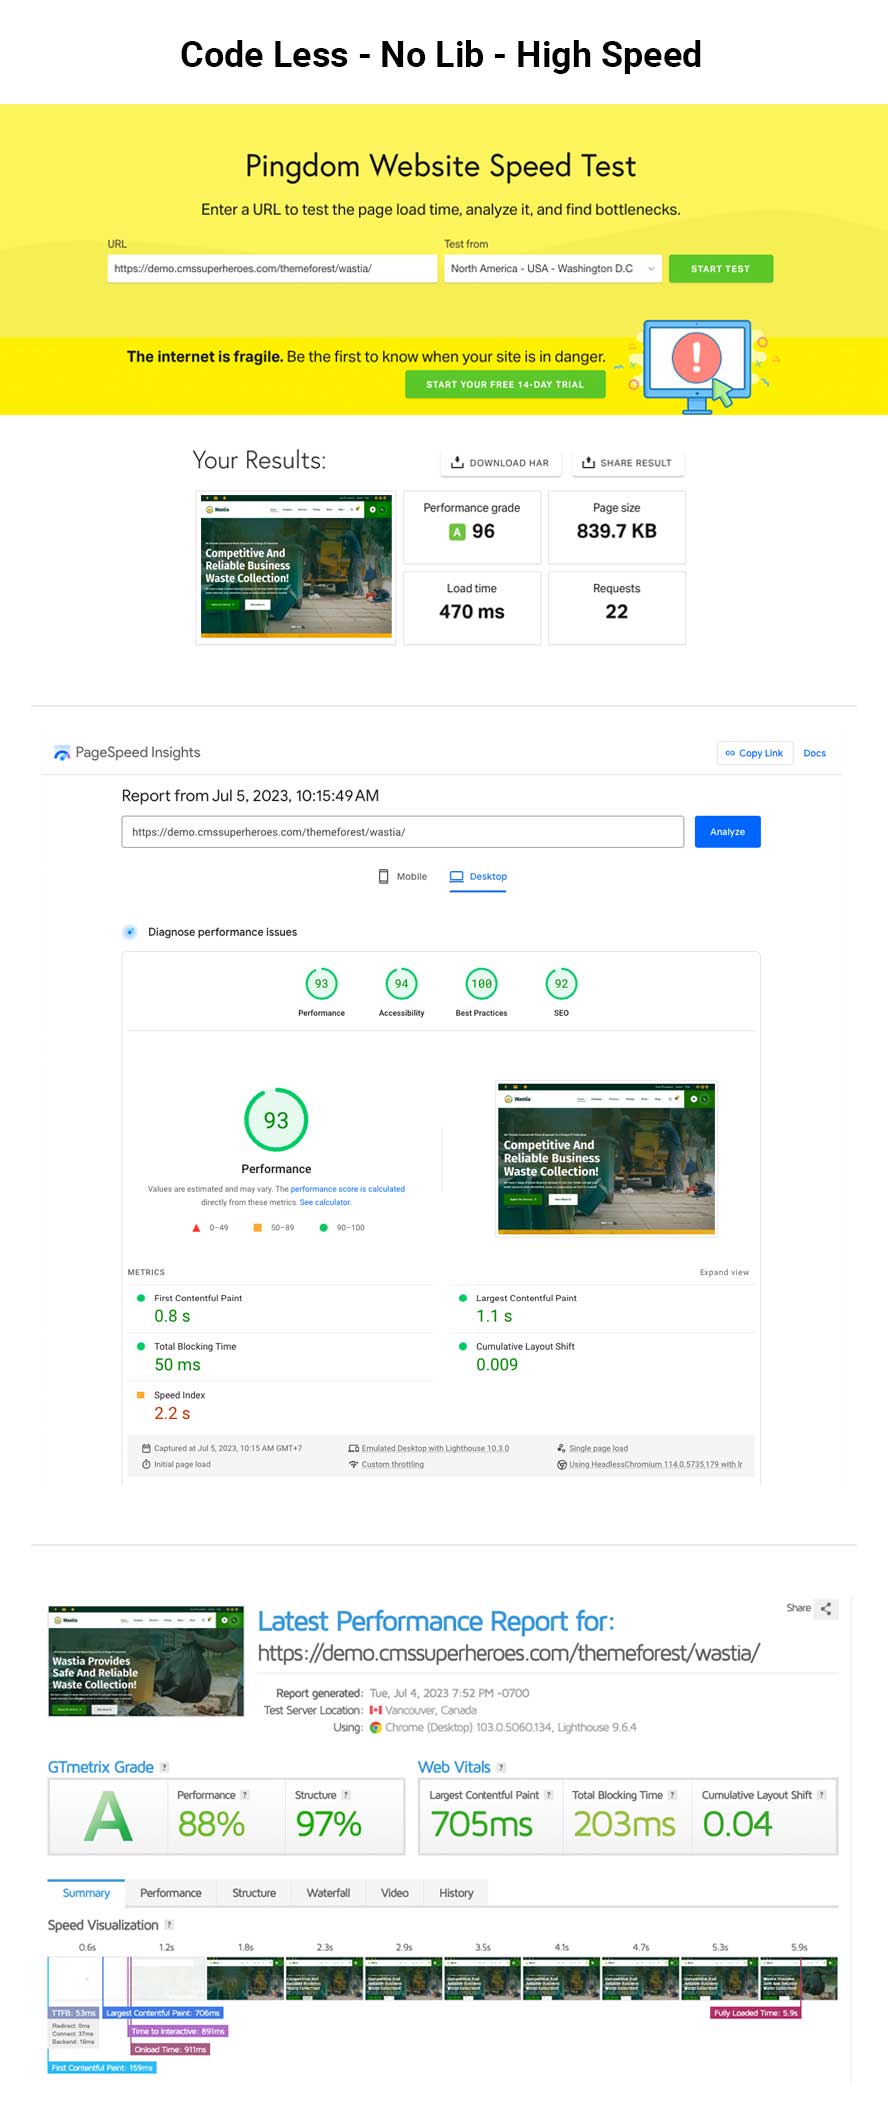Click the PageSpeed URL input field
The image size is (888, 2108).
coord(403,832)
